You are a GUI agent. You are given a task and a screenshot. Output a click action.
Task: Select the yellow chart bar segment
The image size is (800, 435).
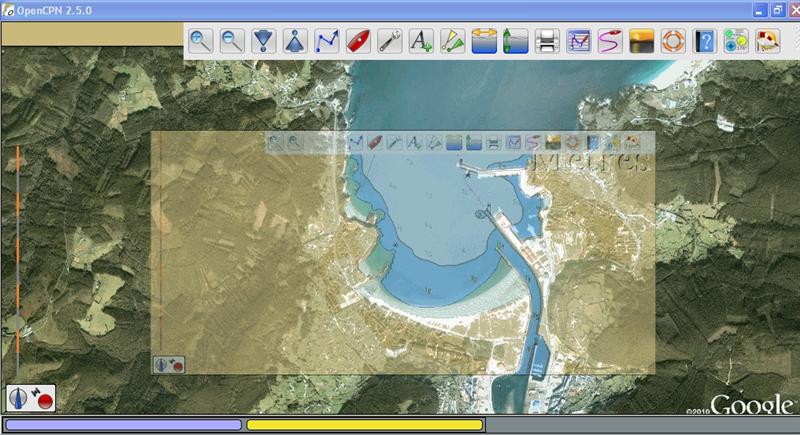point(365,425)
